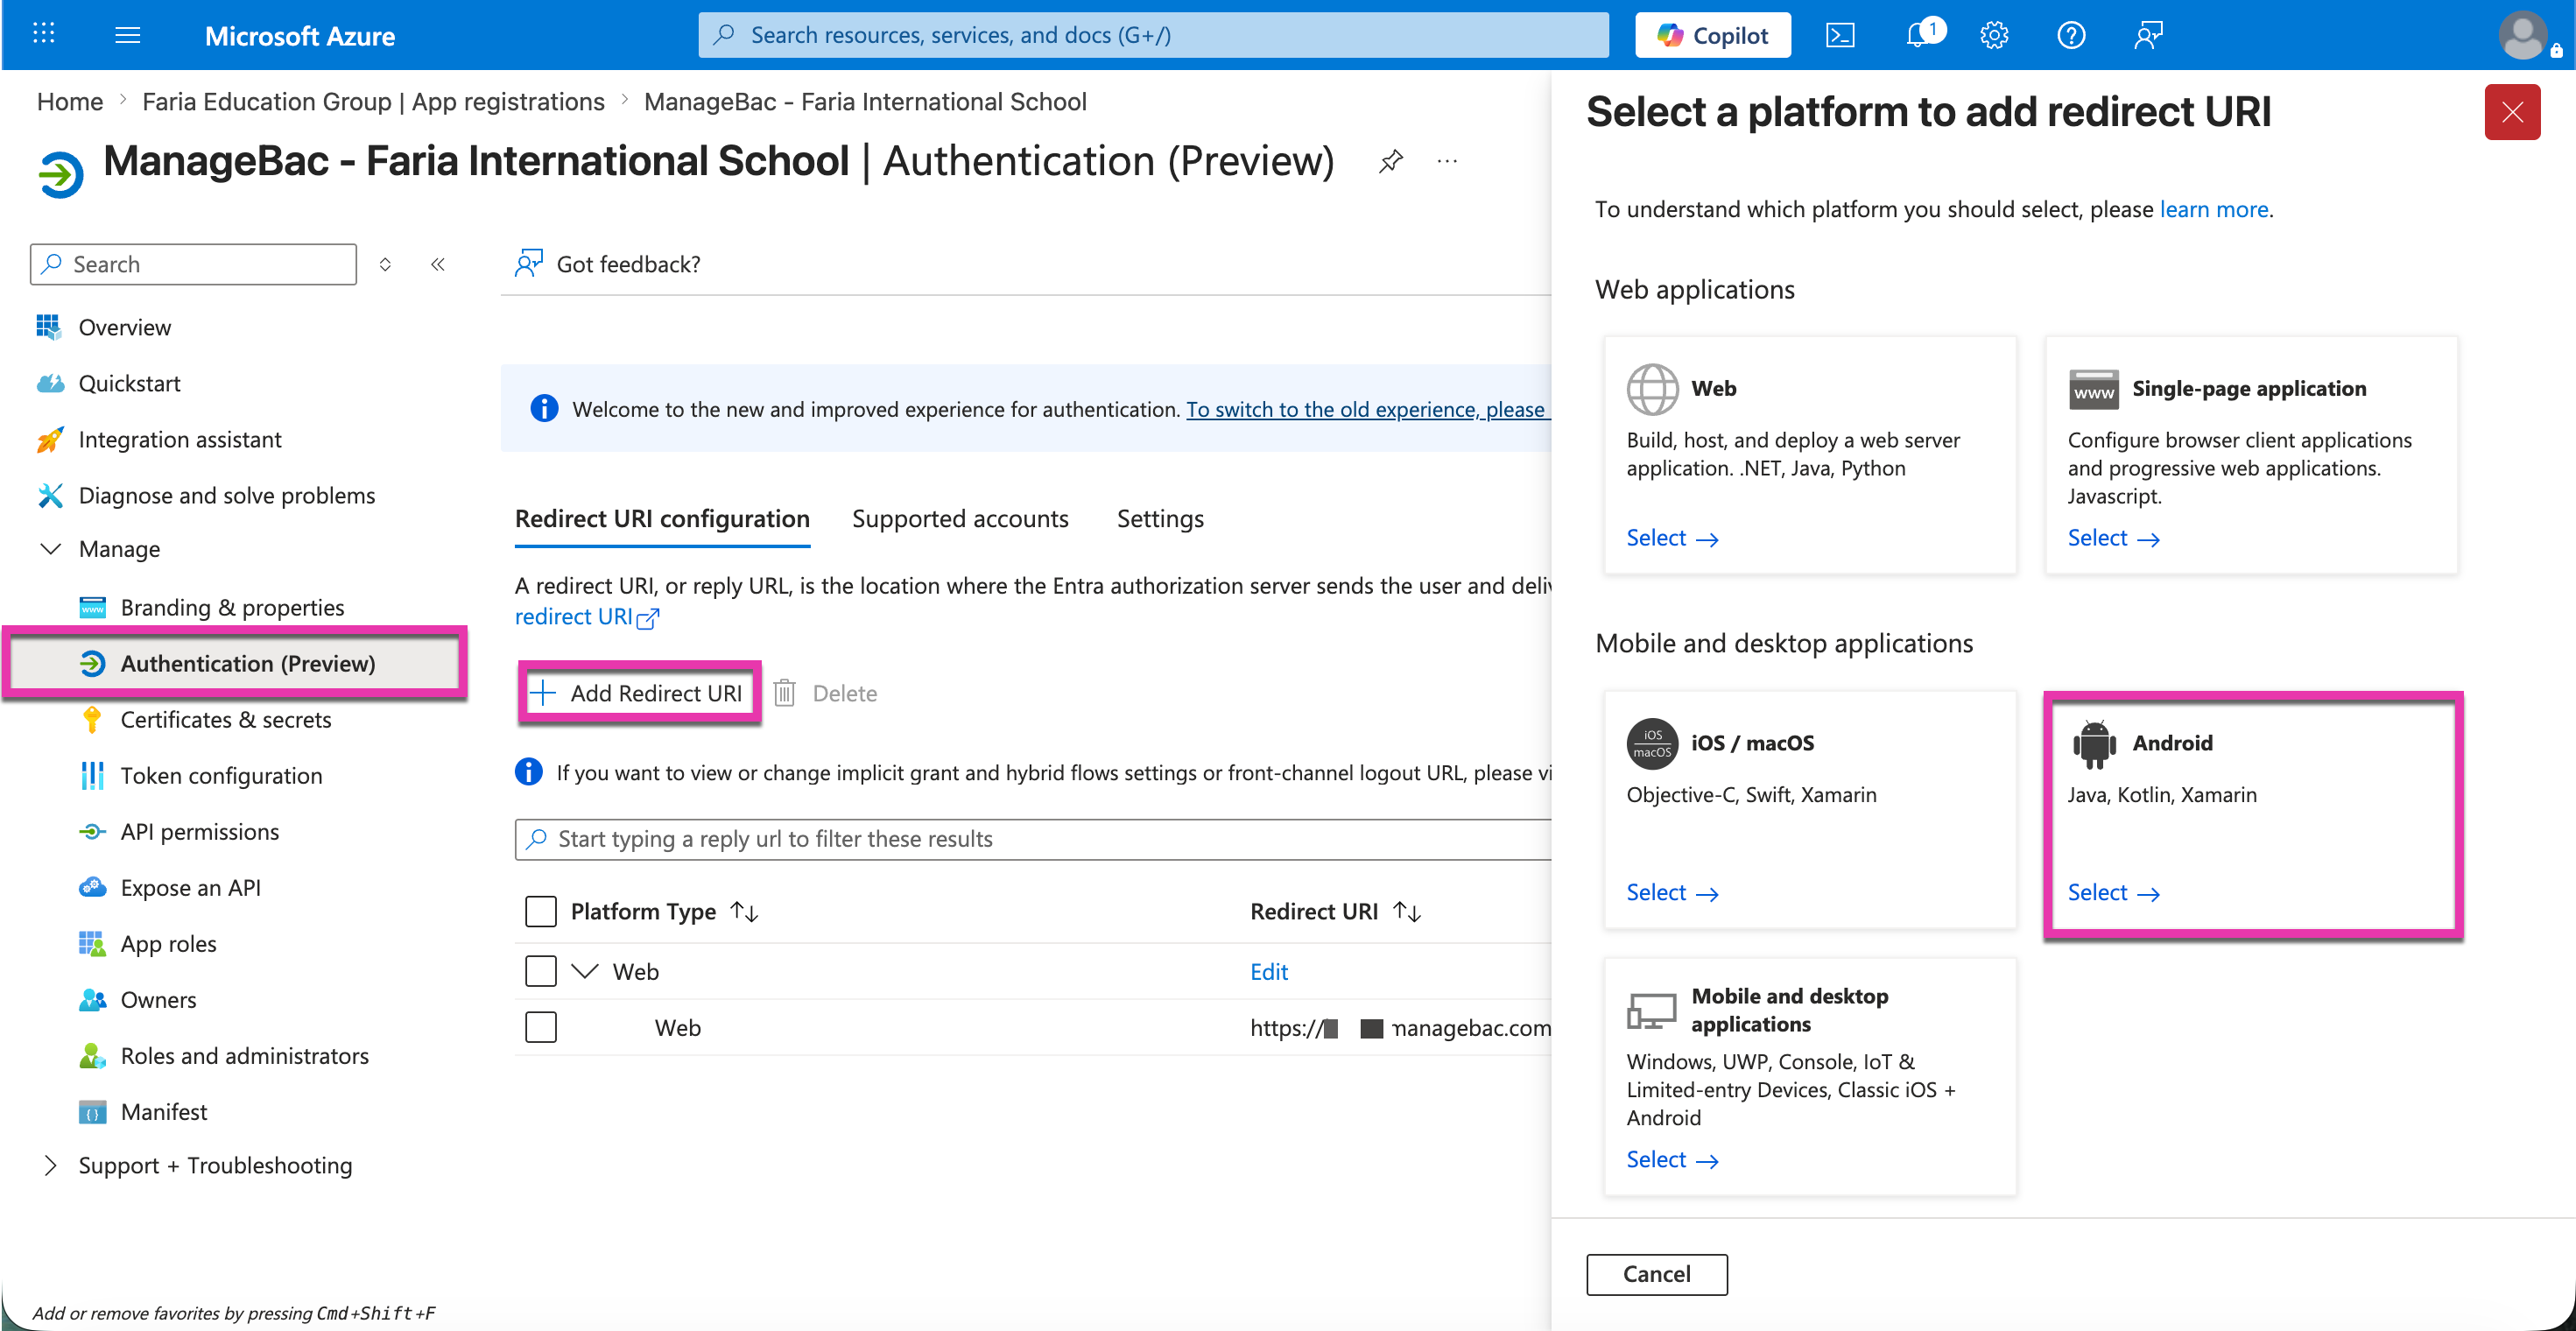Open Quickstart in the sidebar
Image resolution: width=2576 pixels, height=1331 pixels.
(129, 383)
